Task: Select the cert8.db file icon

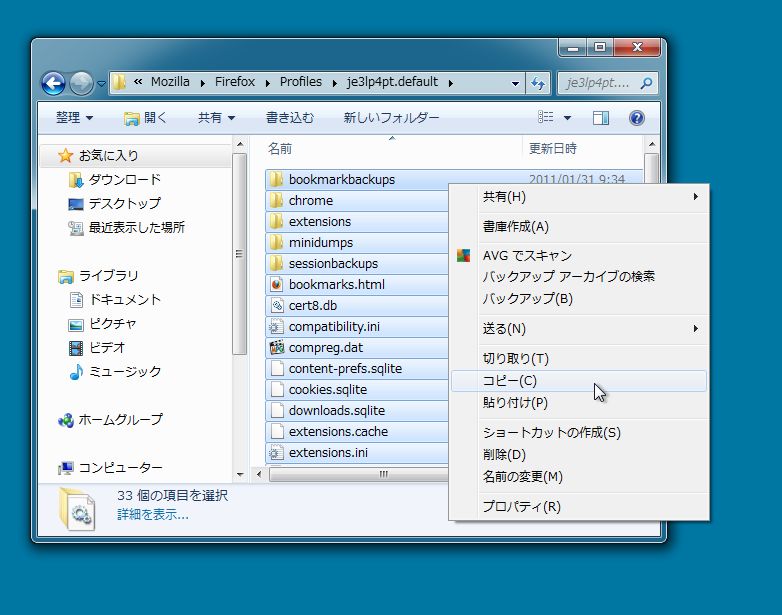Action: pos(276,305)
